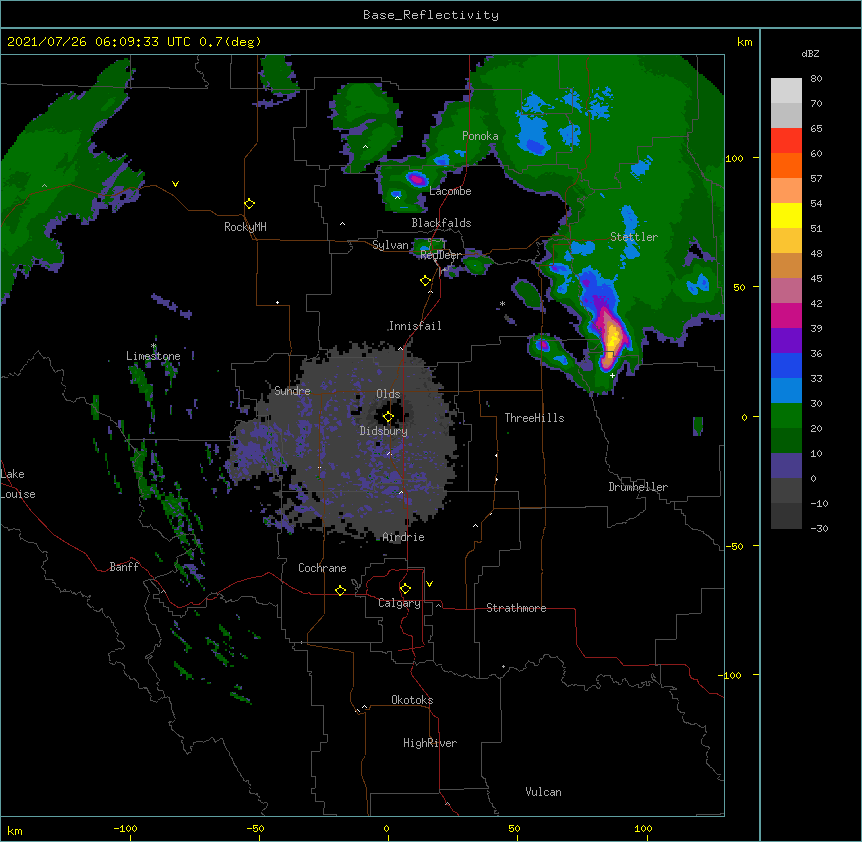
Task: Pick the bright green 20-30 dBZ legend swatch
Action: [x=786, y=416]
